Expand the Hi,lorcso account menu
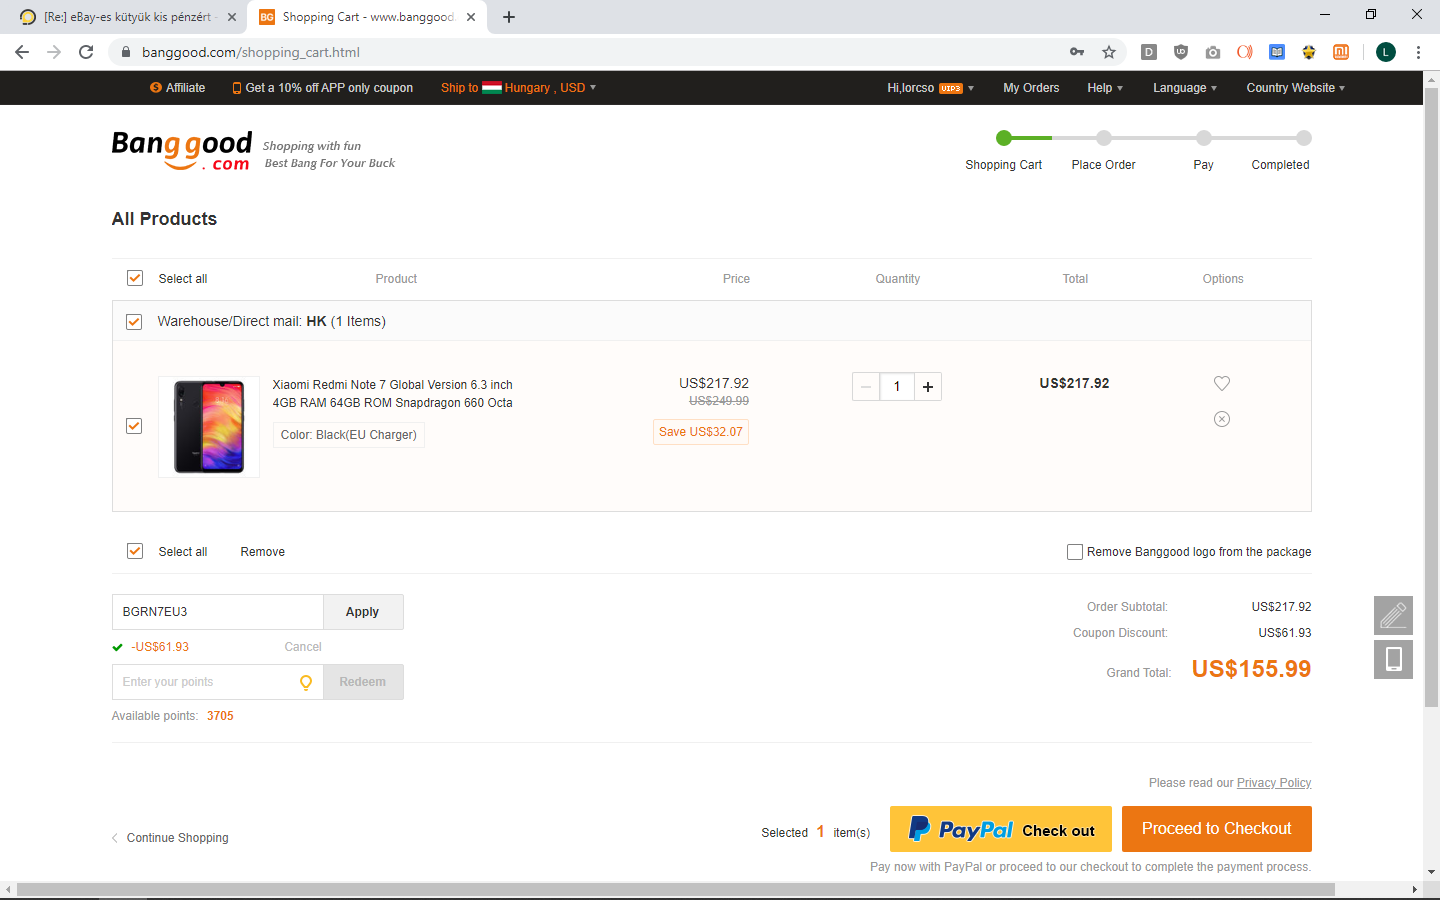Screen dimensions: 1440x900 point(930,88)
